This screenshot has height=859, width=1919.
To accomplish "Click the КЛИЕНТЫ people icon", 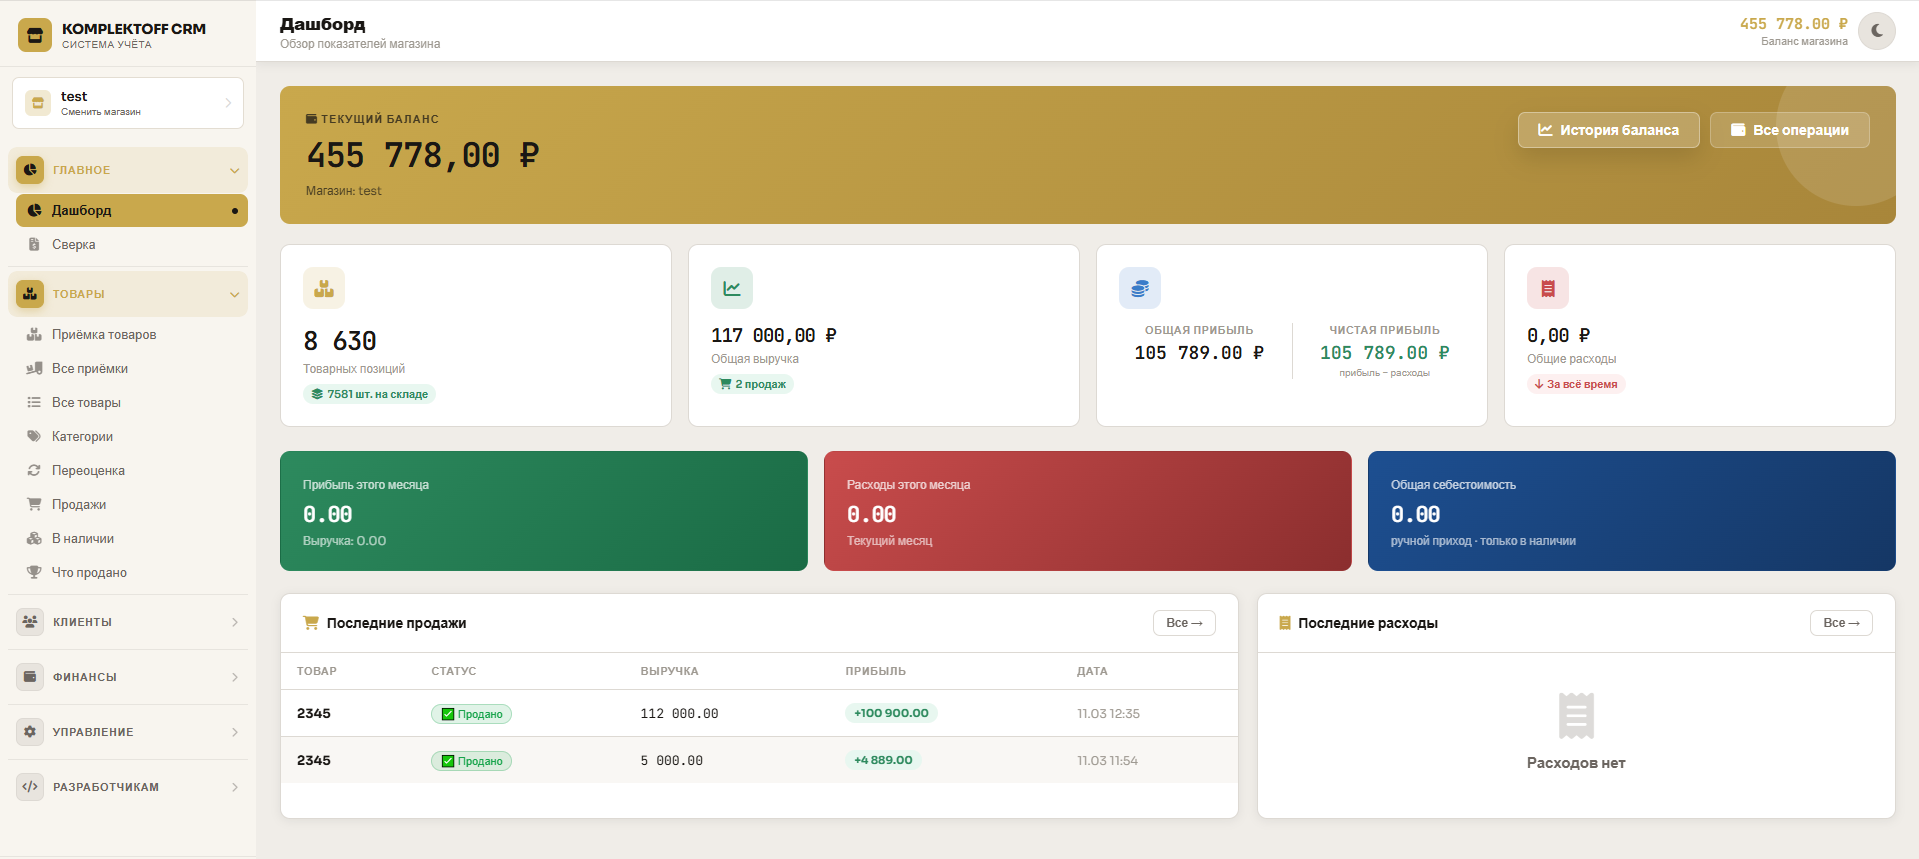I will [30, 622].
